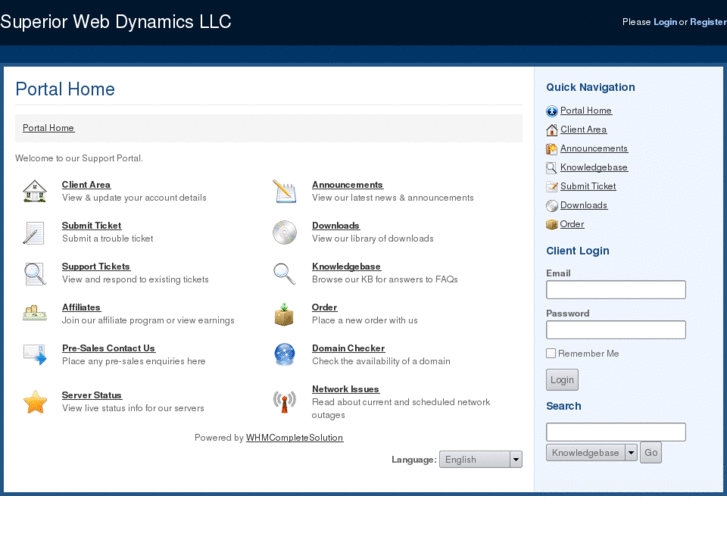Viewport: 727px width, 545px height.
Task: Click the Announcements notepad icon
Action: coord(285,191)
